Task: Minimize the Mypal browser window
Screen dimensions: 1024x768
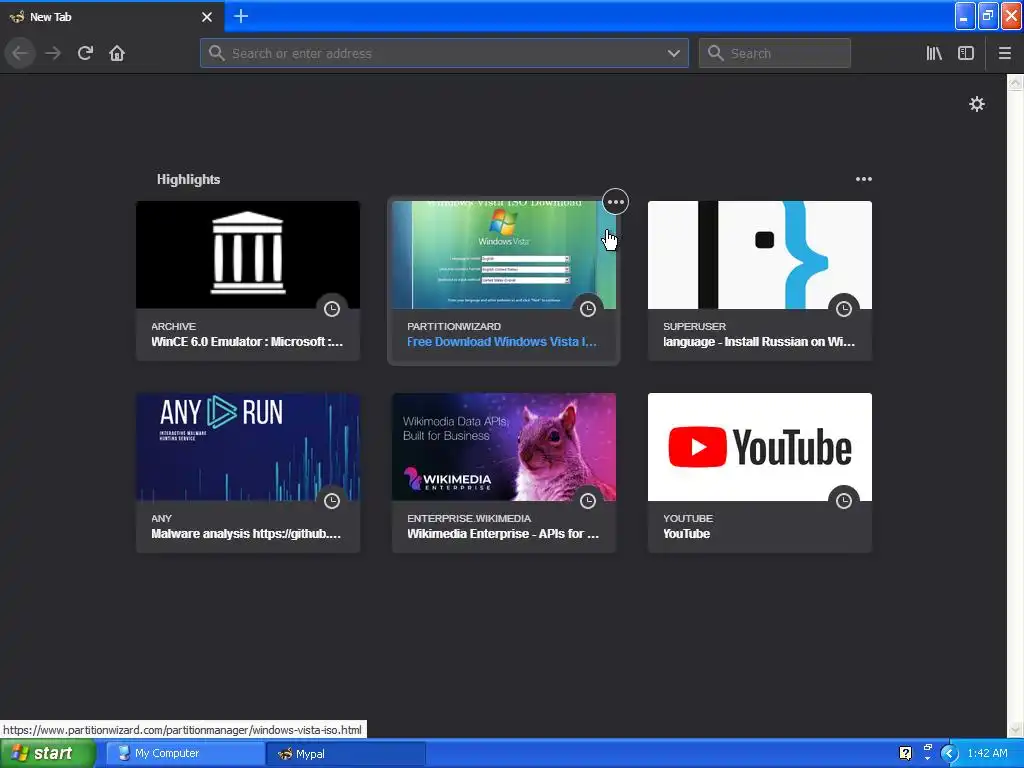Action: point(965,16)
